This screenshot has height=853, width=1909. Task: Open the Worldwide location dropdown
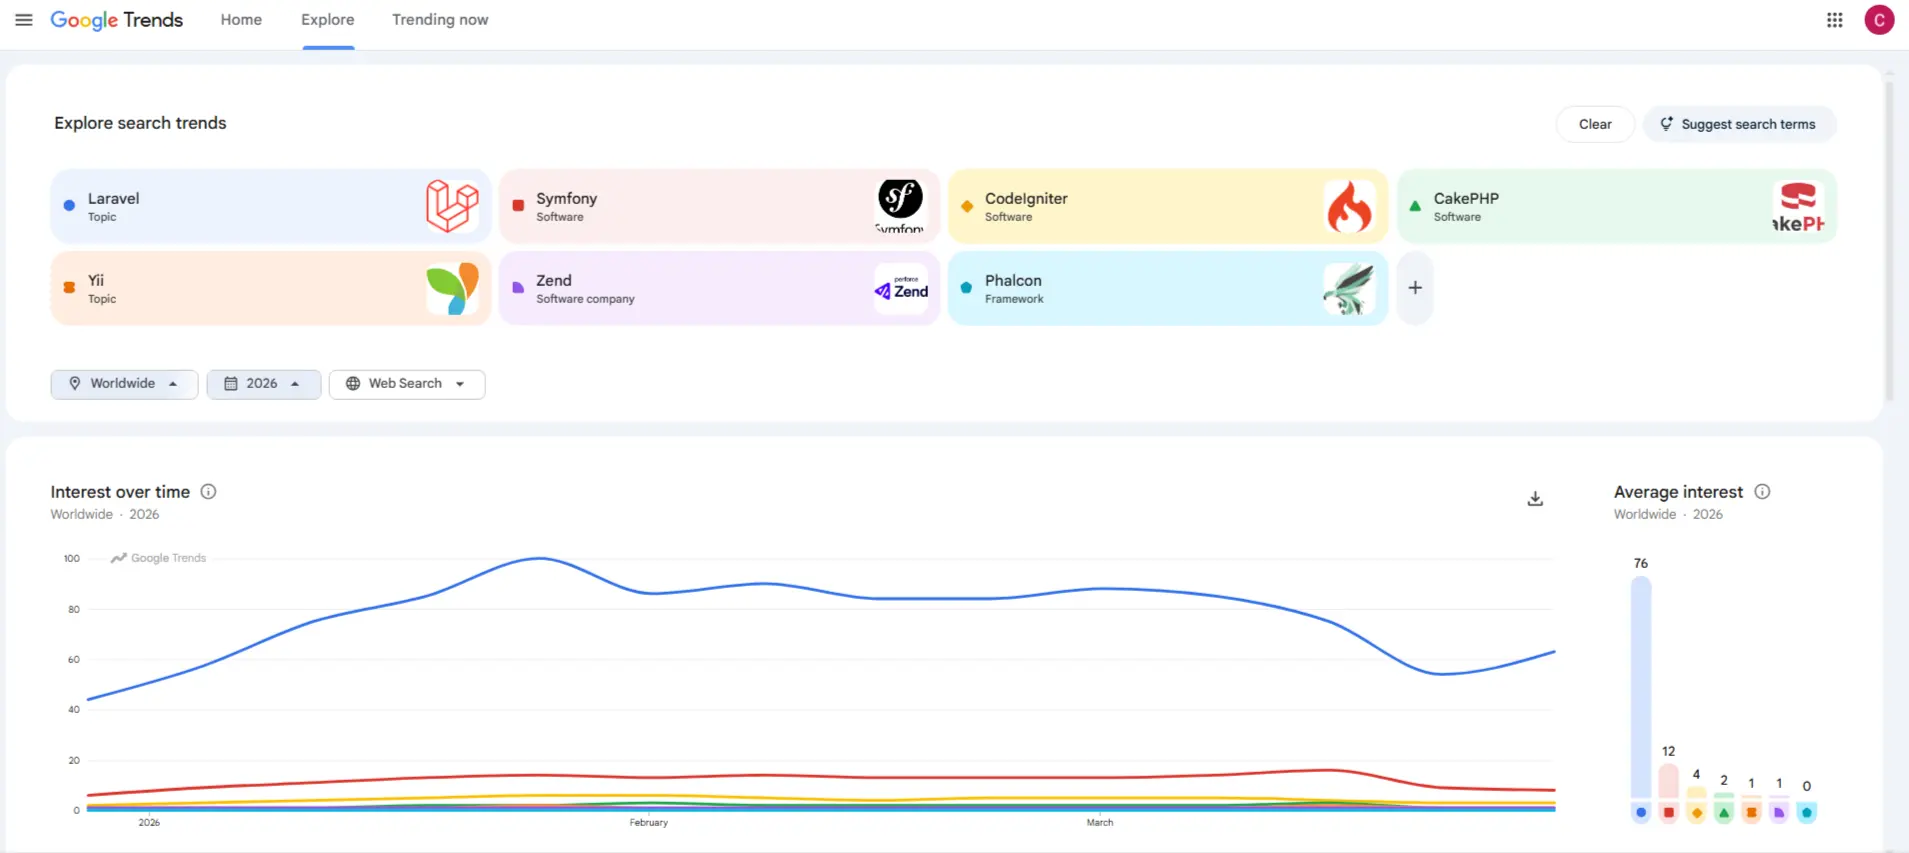pyautogui.click(x=124, y=384)
